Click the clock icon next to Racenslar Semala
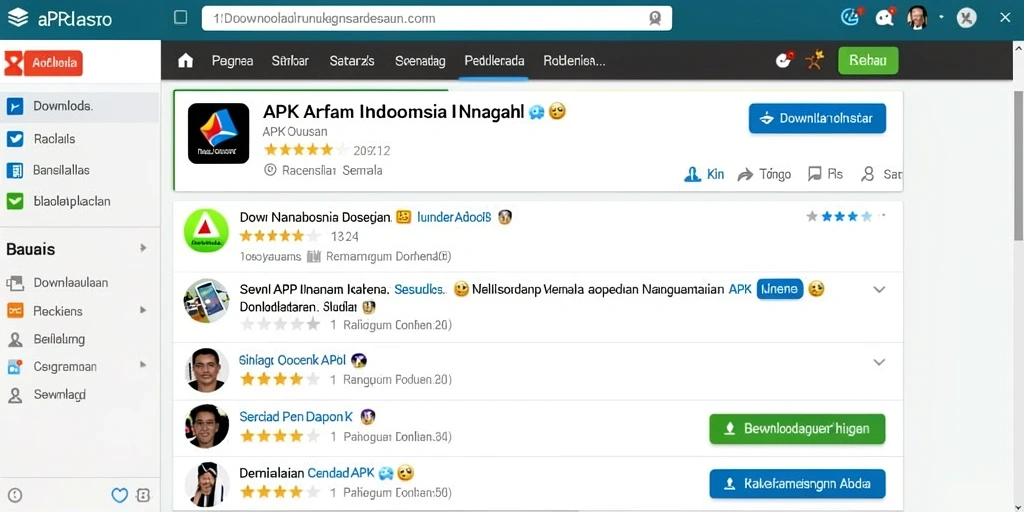Image resolution: width=1024 pixels, height=512 pixels. (x=270, y=170)
